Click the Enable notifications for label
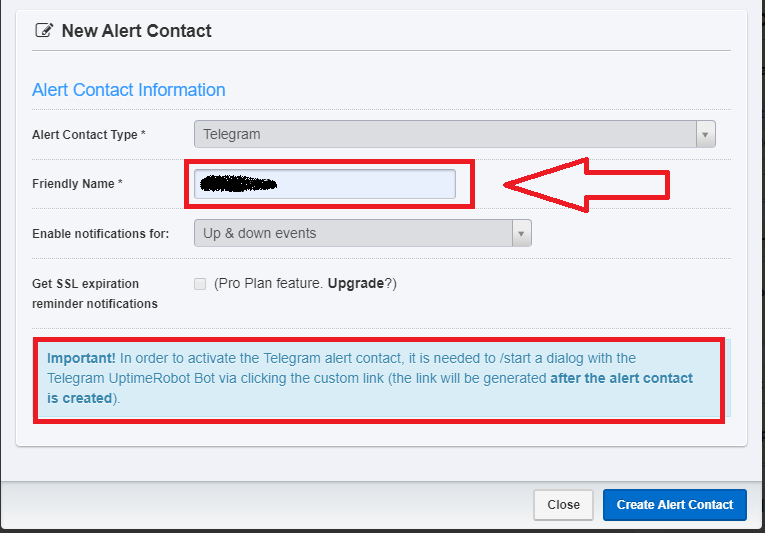 coord(100,234)
